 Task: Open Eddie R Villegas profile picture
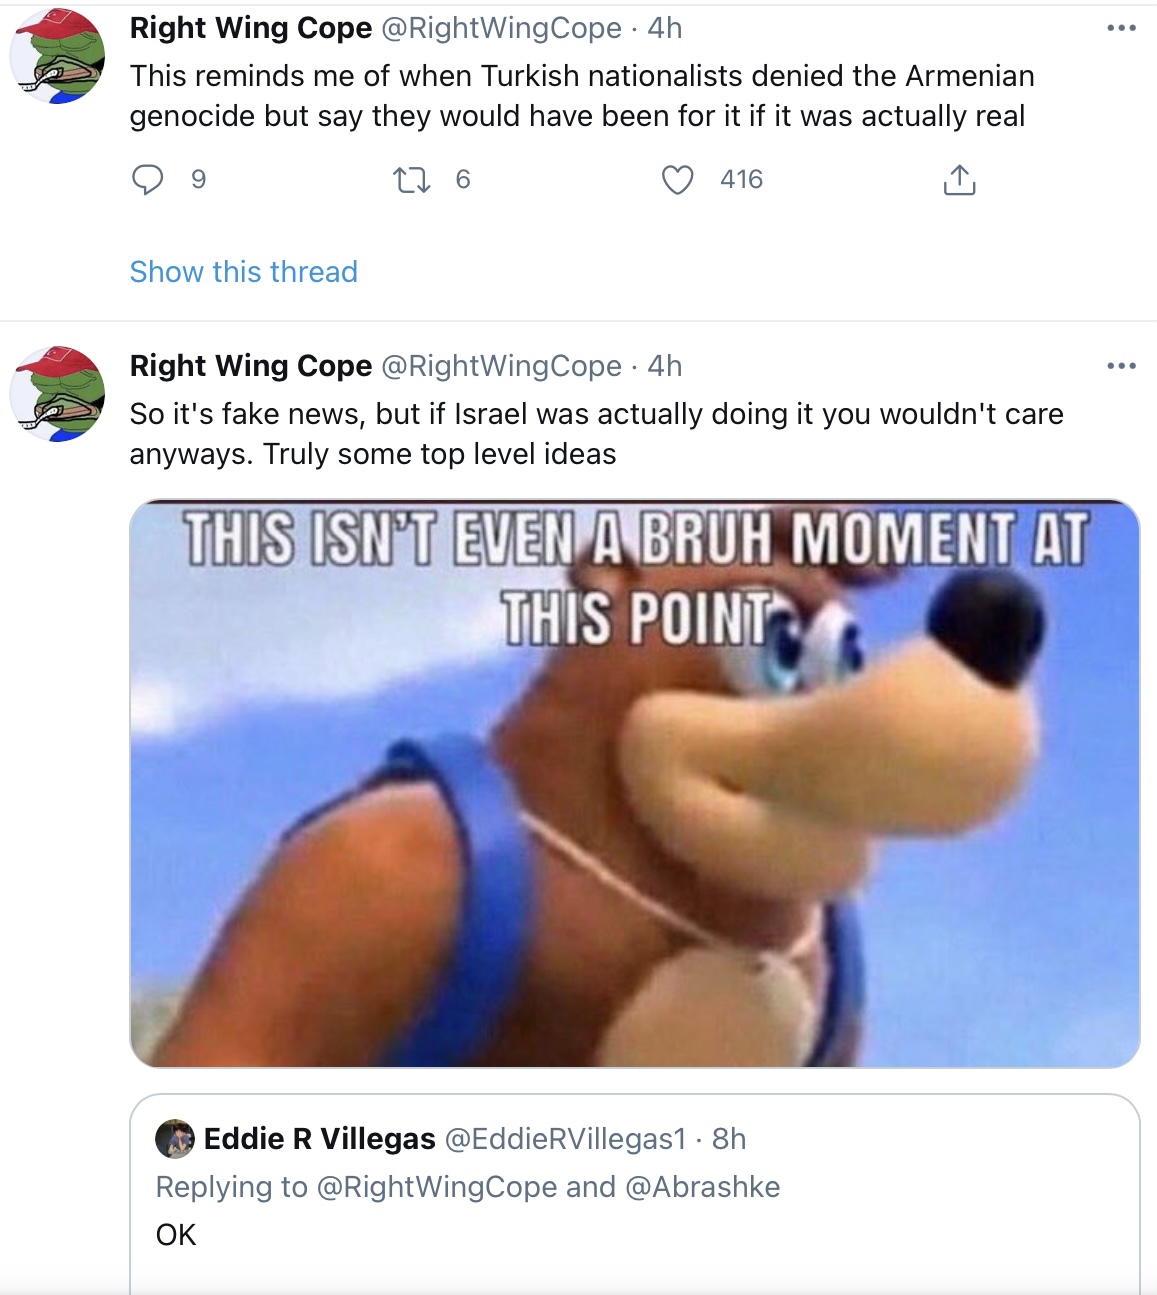coord(175,1139)
